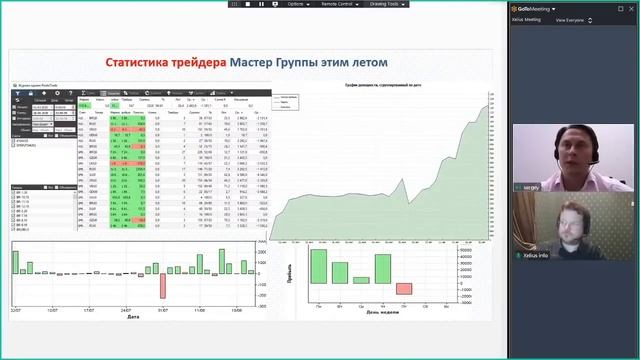The width and height of the screenshot is (640, 360).
Task: Click the end time field
Action: [x=65, y=113]
